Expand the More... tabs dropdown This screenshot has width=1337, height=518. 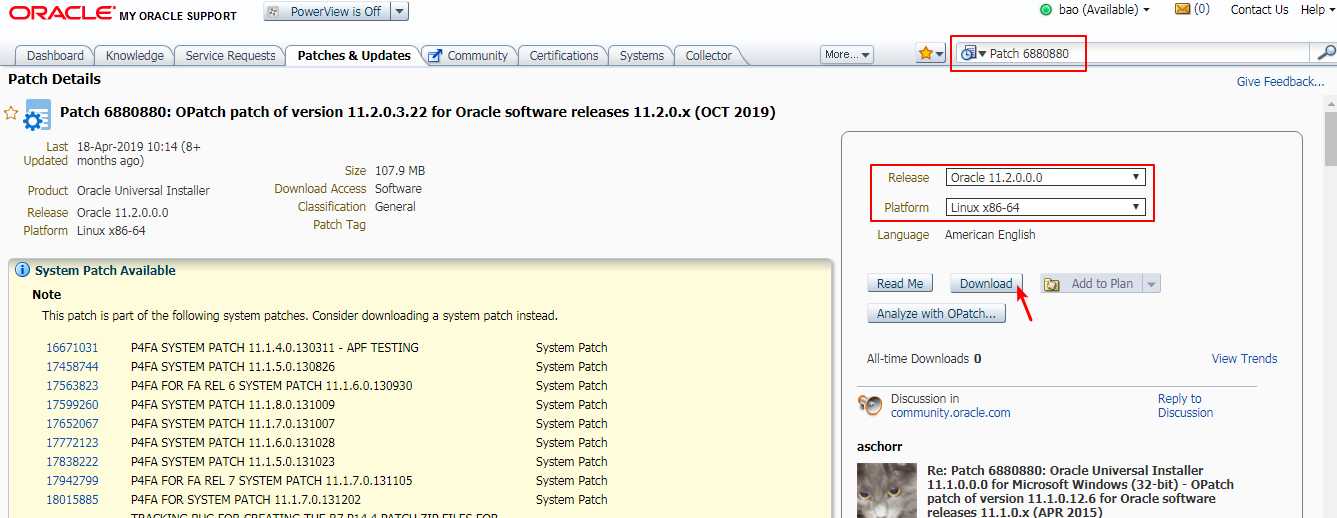pyautogui.click(x=847, y=55)
